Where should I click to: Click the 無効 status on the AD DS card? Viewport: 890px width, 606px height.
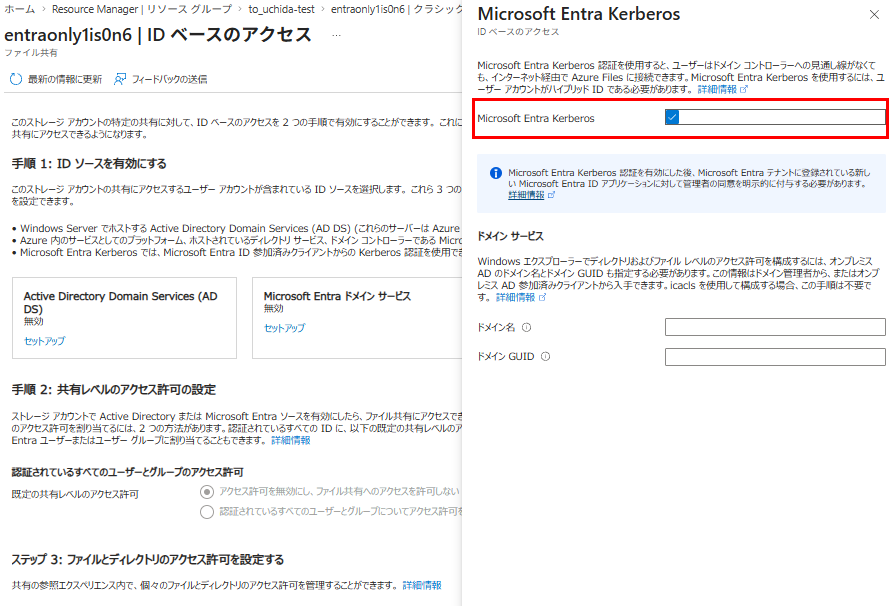coord(33,322)
